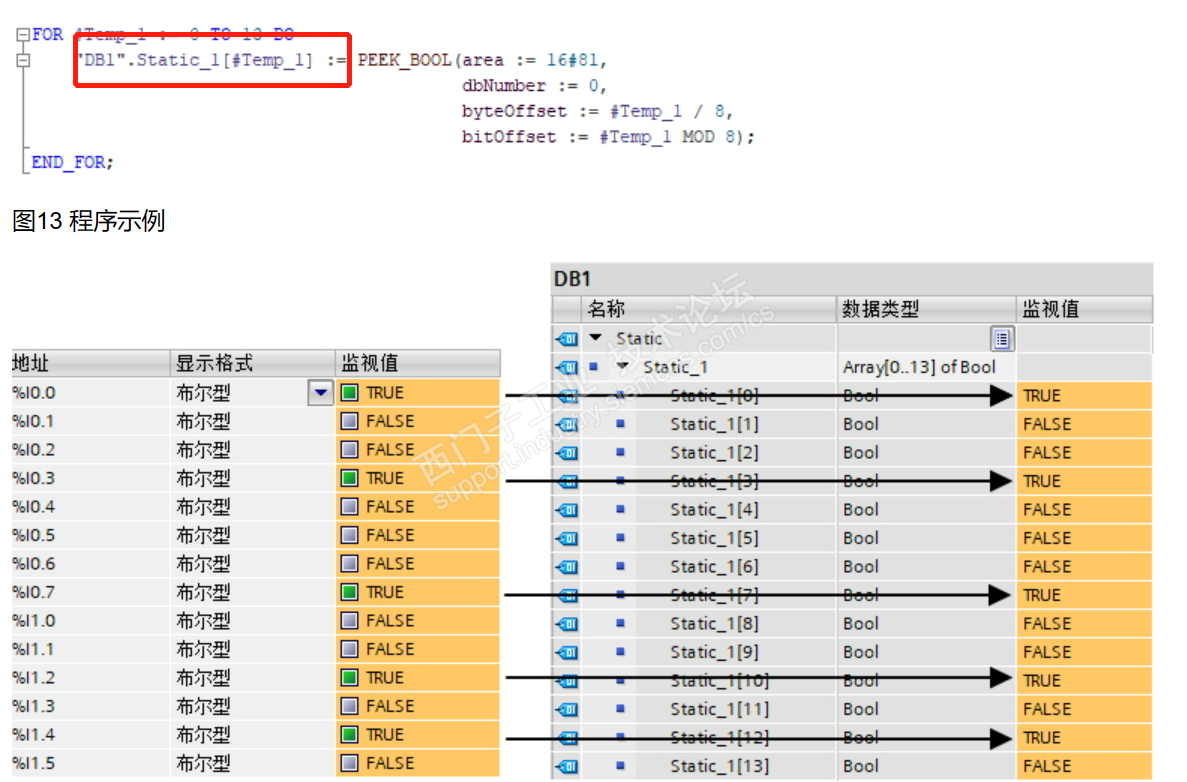Click the tag icon of the Static_1[8] row
The height and width of the screenshot is (782, 1187).
click(x=567, y=624)
